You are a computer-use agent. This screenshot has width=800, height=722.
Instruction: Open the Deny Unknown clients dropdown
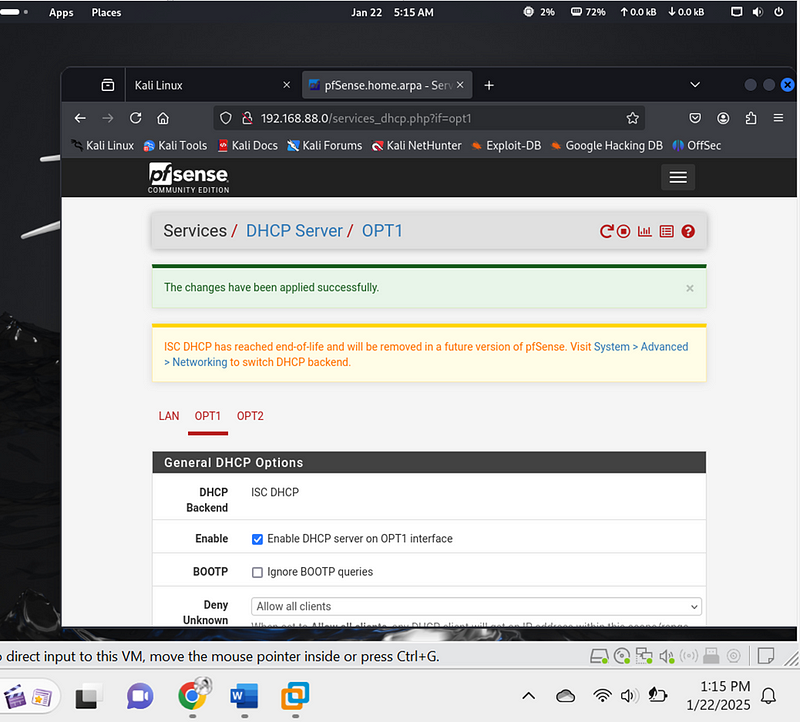coord(476,606)
